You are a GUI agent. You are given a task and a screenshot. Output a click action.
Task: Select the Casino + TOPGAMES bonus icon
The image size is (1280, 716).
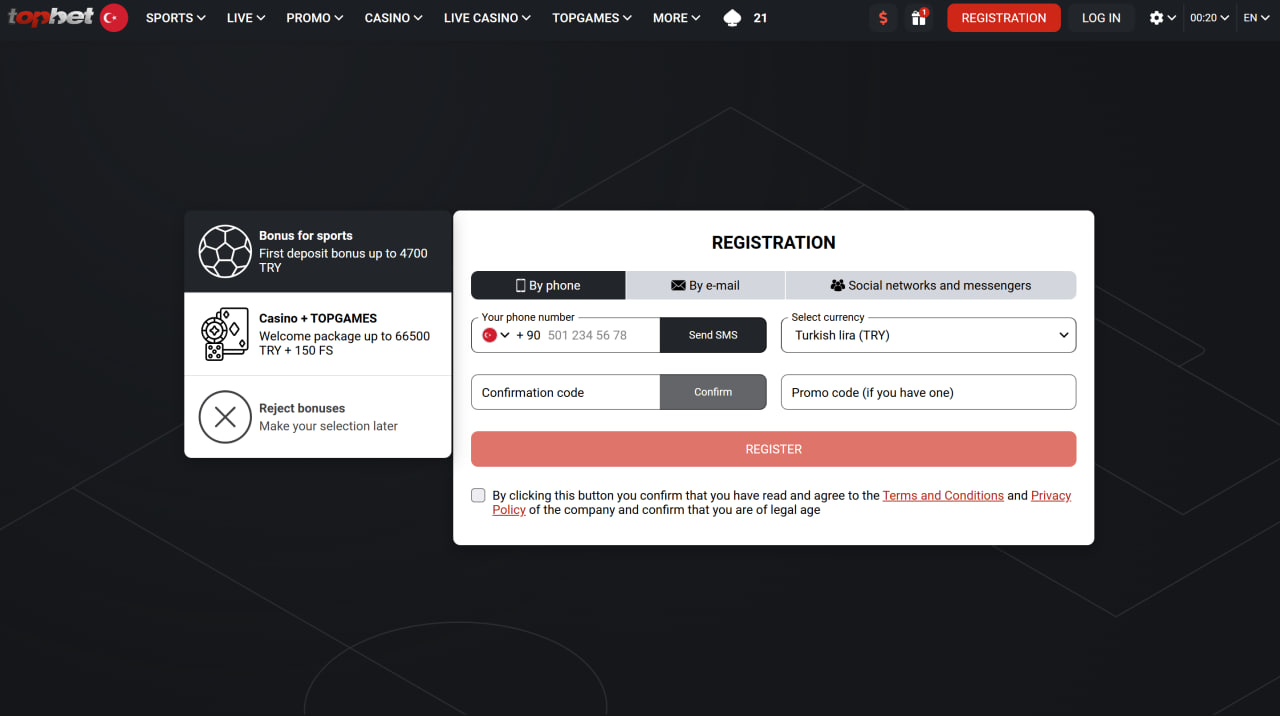225,334
